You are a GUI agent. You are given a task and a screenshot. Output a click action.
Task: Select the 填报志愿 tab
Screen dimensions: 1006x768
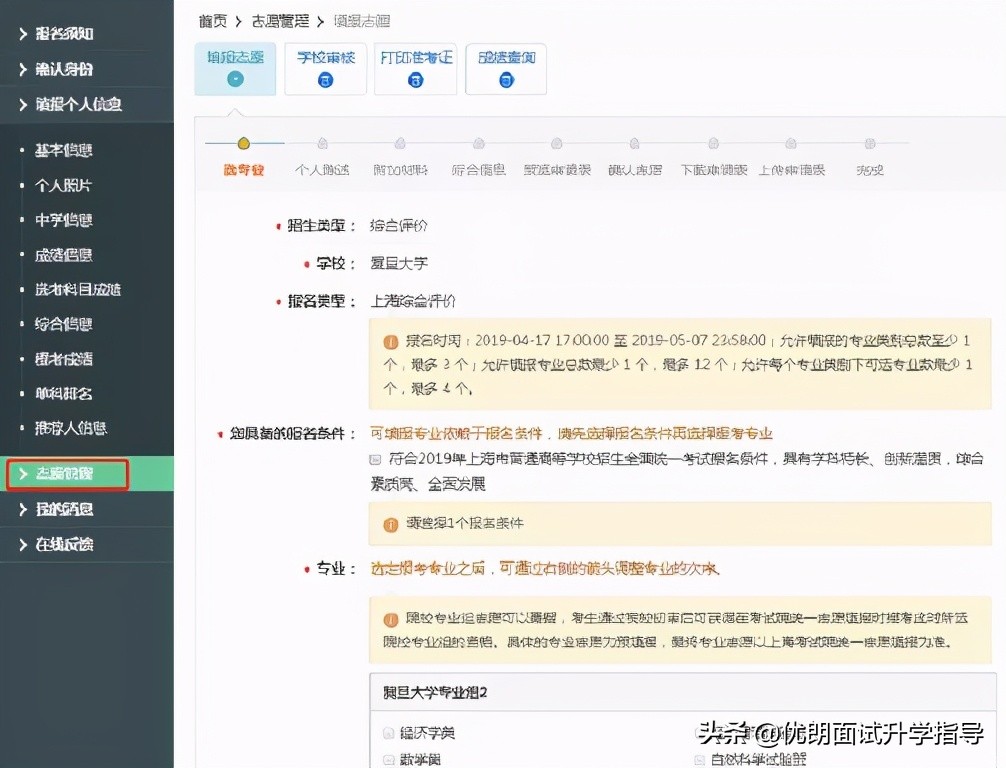235,69
